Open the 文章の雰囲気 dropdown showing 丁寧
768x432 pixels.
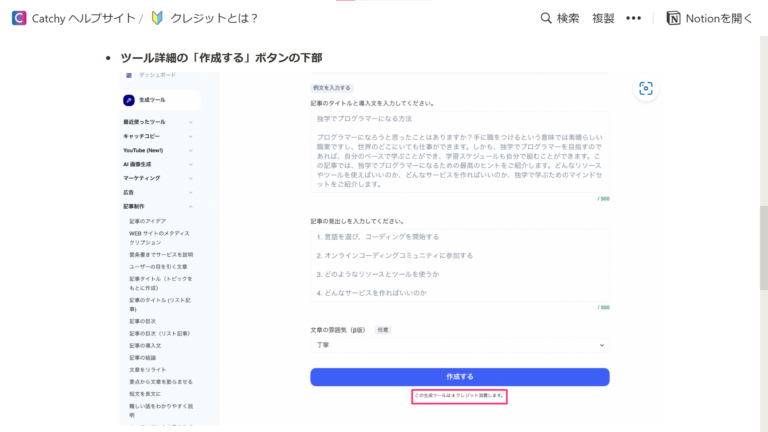pos(459,345)
